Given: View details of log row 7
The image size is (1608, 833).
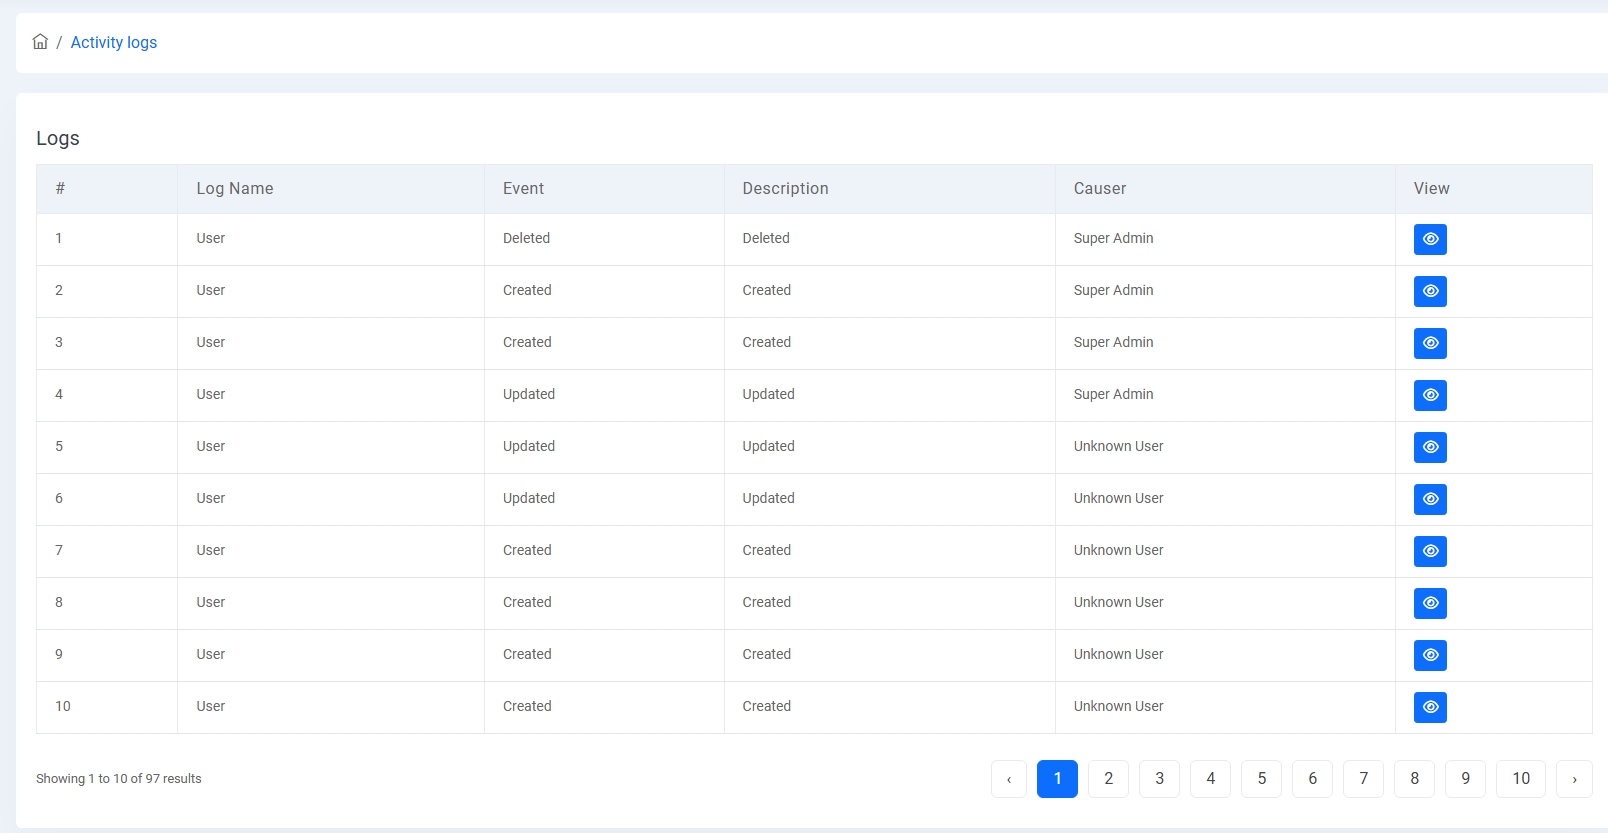Looking at the screenshot, I should point(1430,551).
